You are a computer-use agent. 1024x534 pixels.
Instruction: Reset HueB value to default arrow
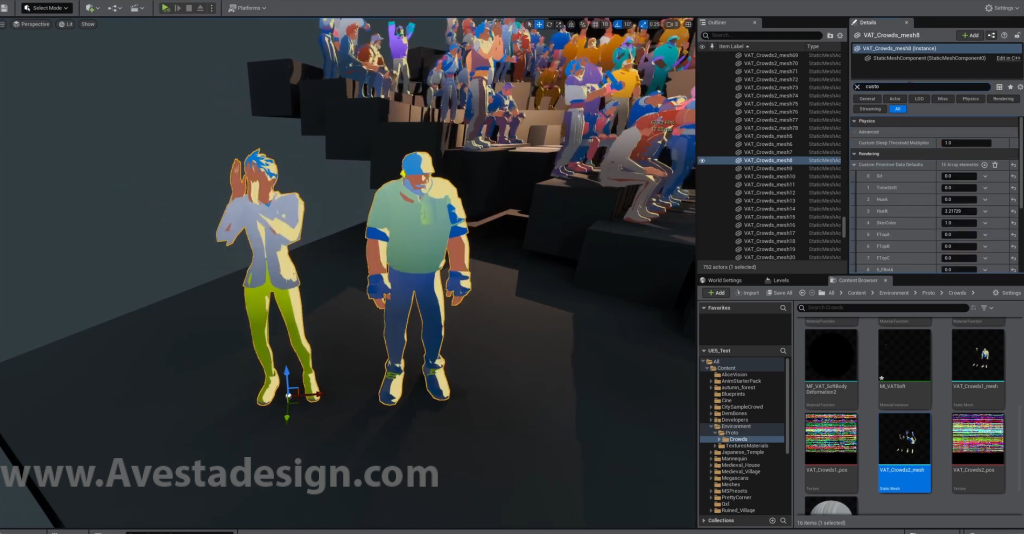point(1014,212)
